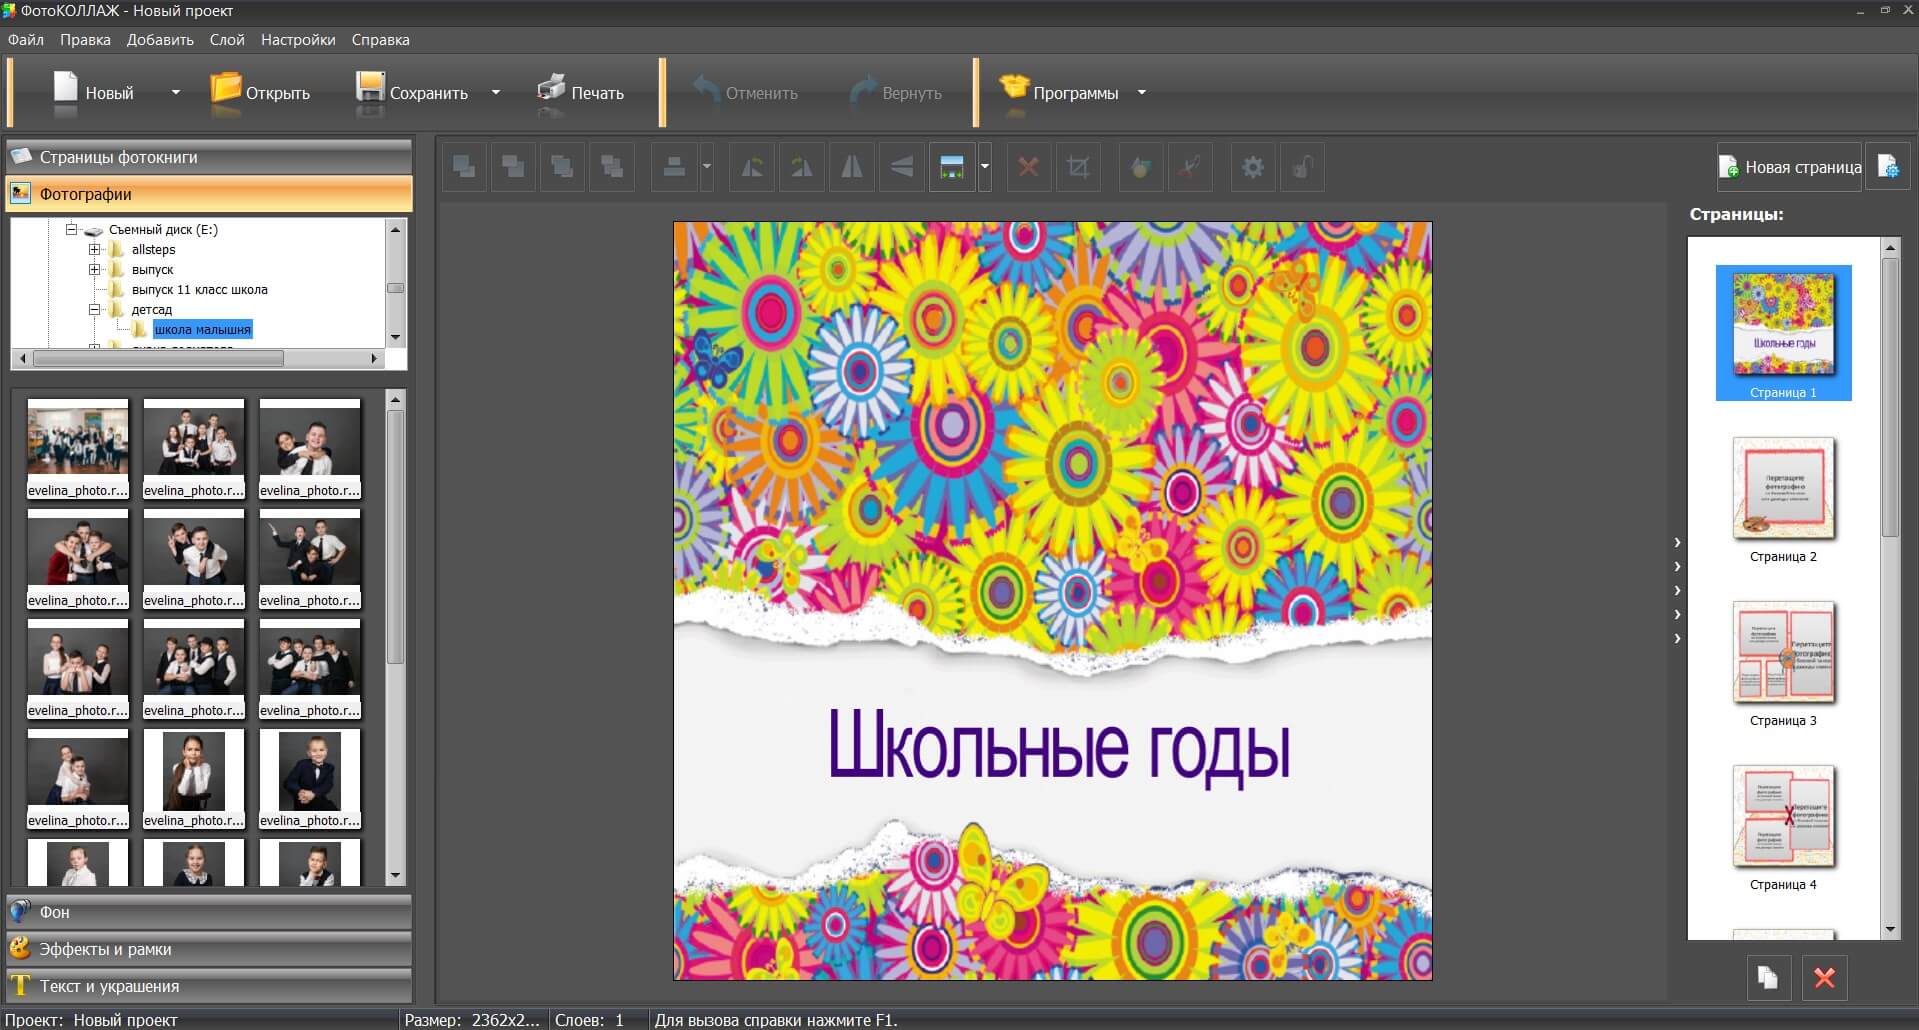Click the red X delete layer icon

click(1028, 167)
